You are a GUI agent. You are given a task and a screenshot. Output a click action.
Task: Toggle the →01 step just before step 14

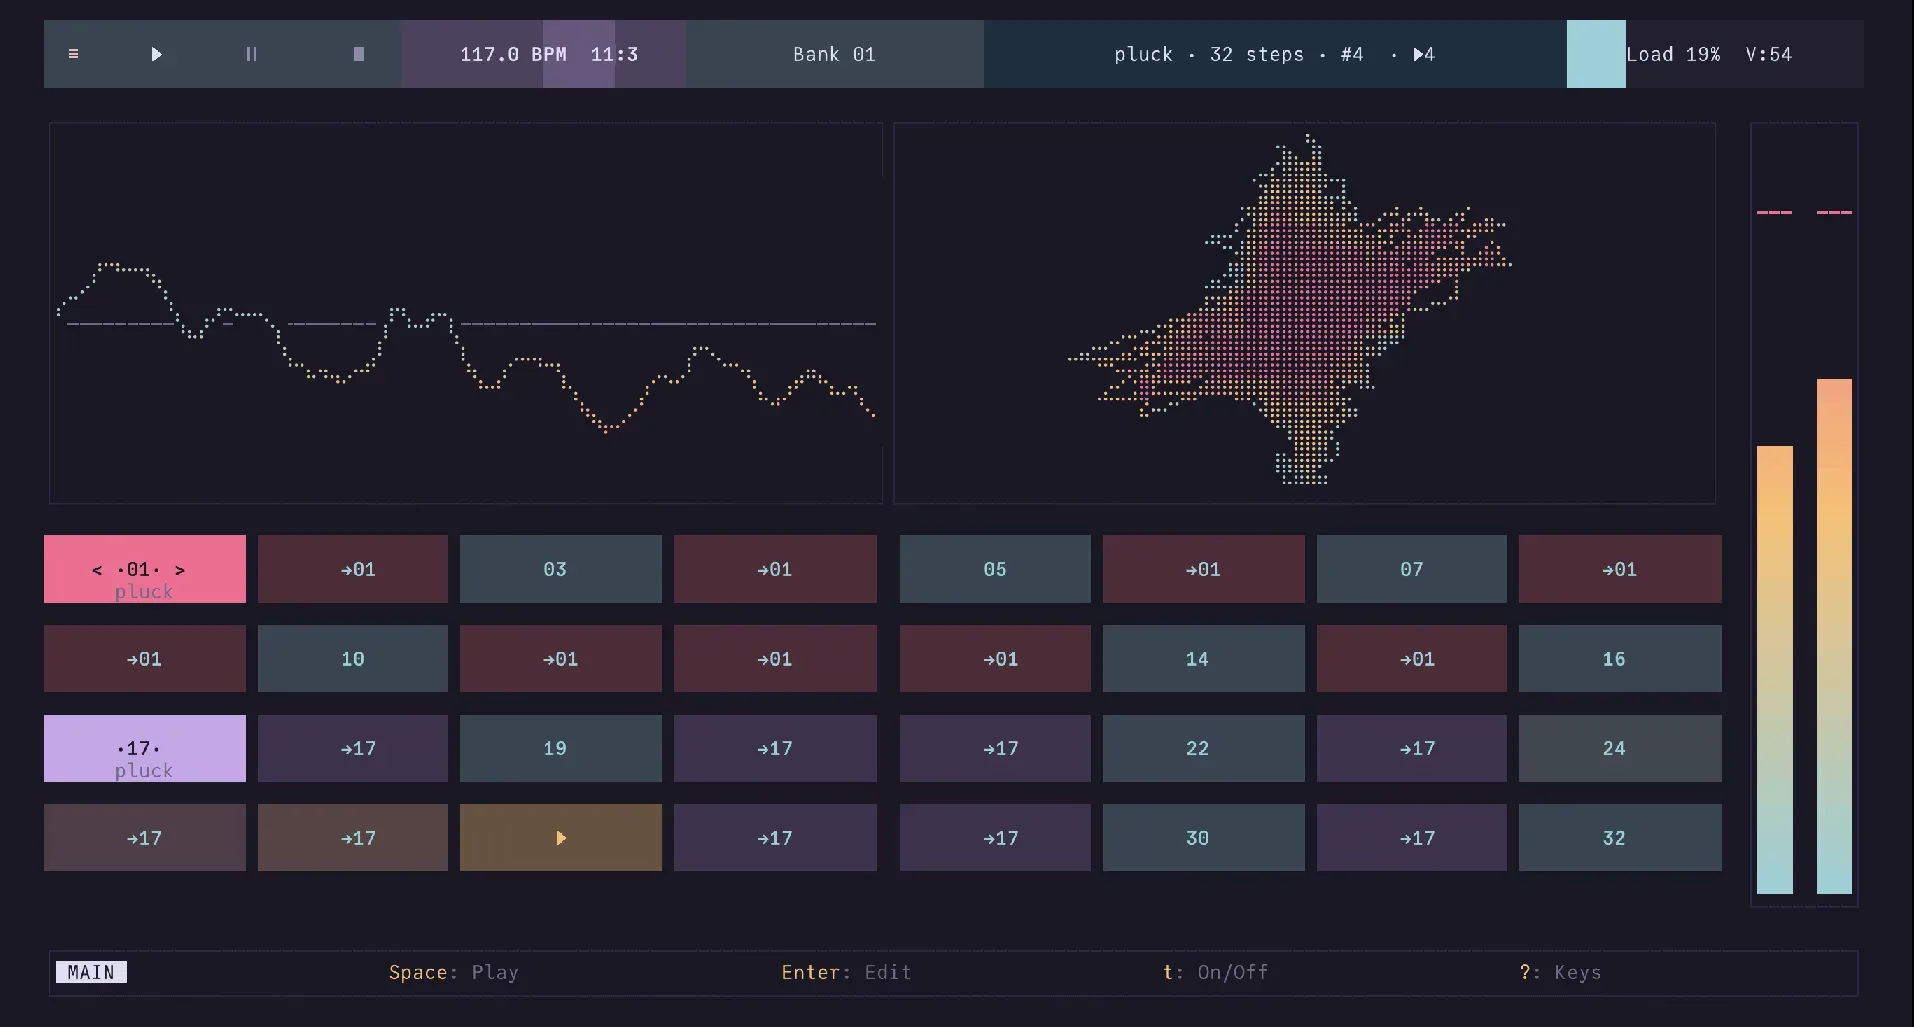pos(995,659)
